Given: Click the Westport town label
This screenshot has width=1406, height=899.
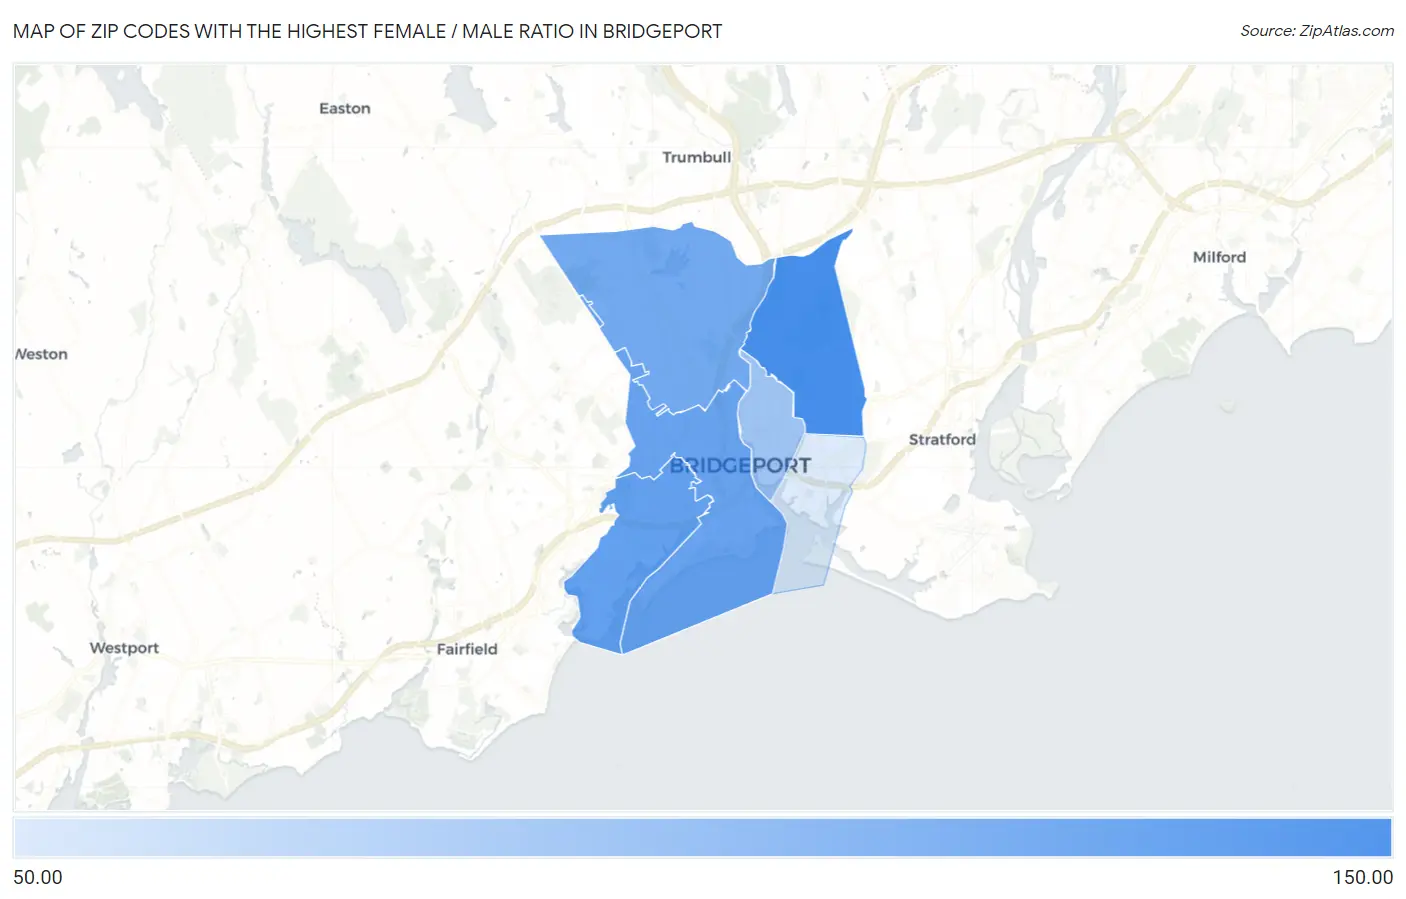Looking at the screenshot, I should (x=124, y=648).
